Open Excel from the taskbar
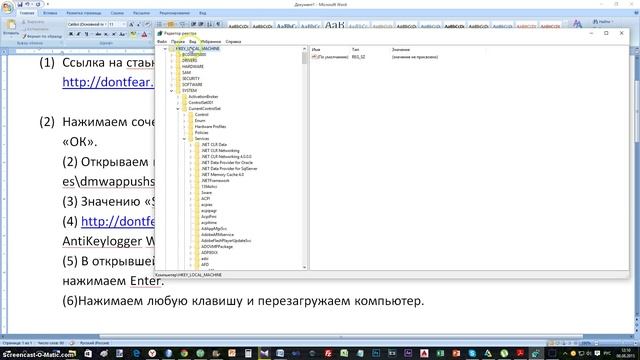640x360 pixels. tap(440, 353)
